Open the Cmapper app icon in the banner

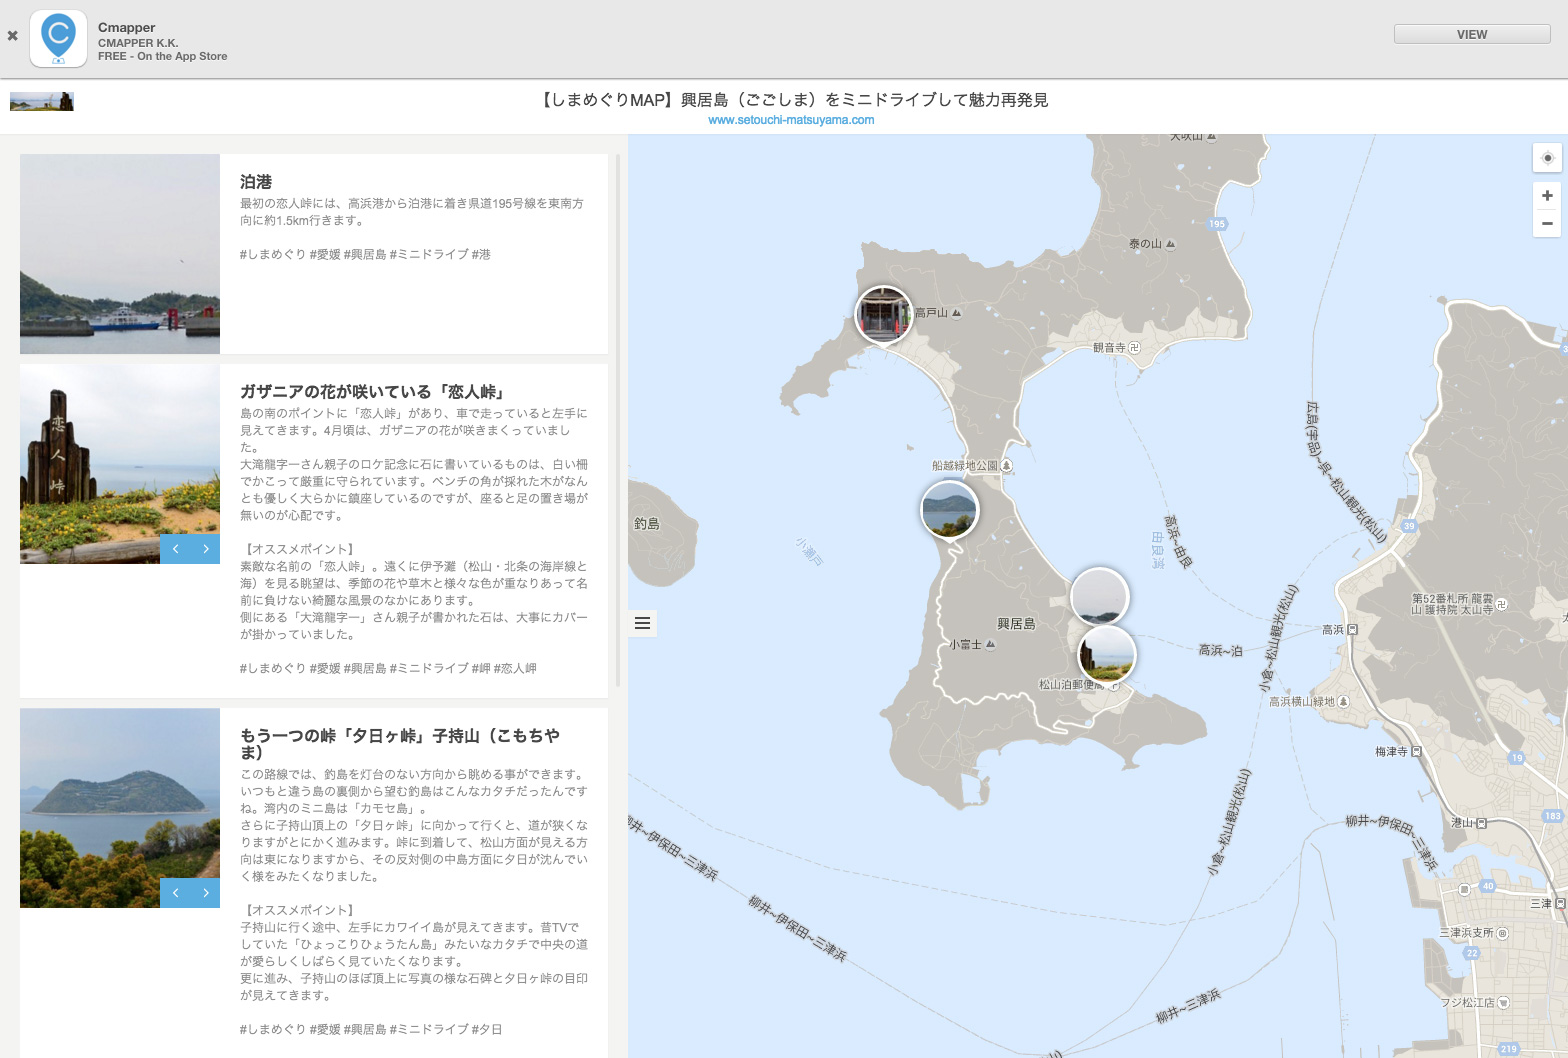(x=58, y=39)
